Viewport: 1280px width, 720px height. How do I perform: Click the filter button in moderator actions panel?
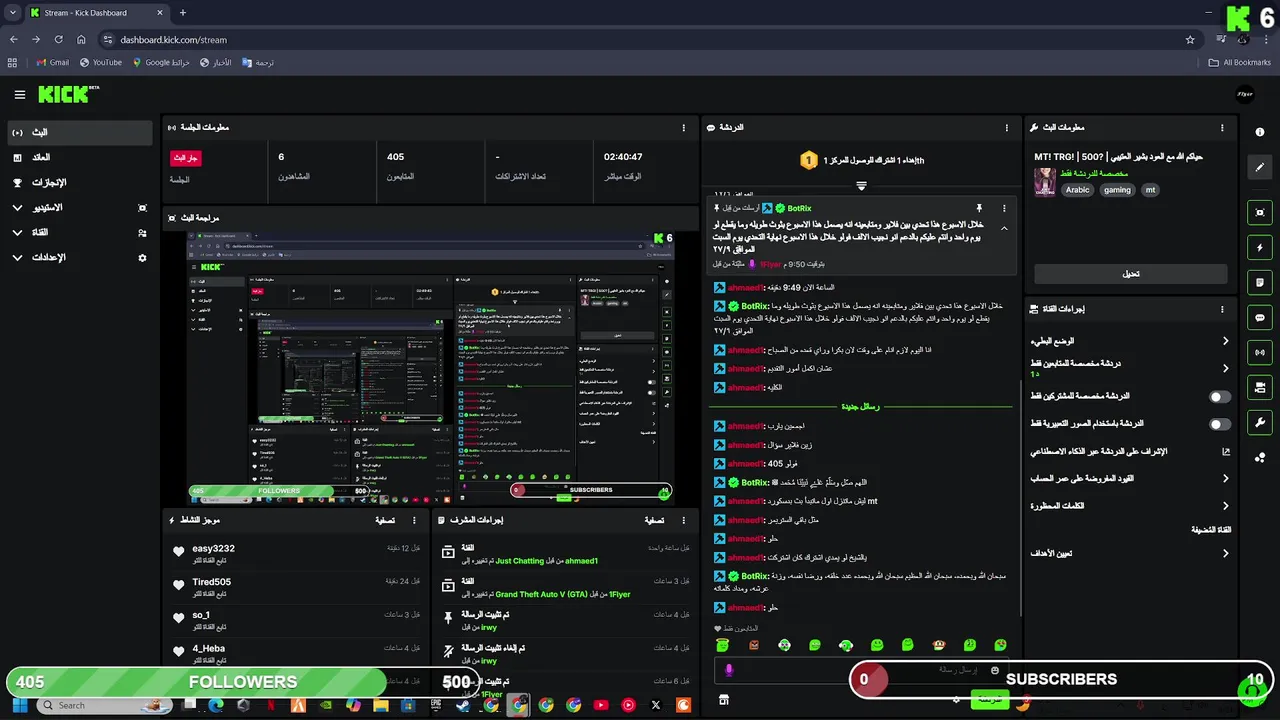654,520
